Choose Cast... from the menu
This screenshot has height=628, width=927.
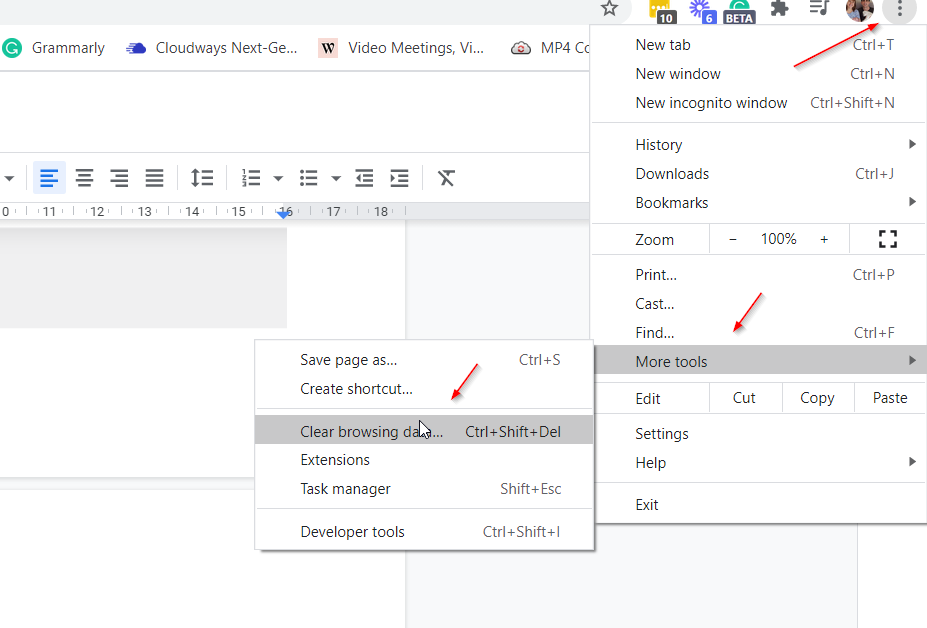(759, 304)
